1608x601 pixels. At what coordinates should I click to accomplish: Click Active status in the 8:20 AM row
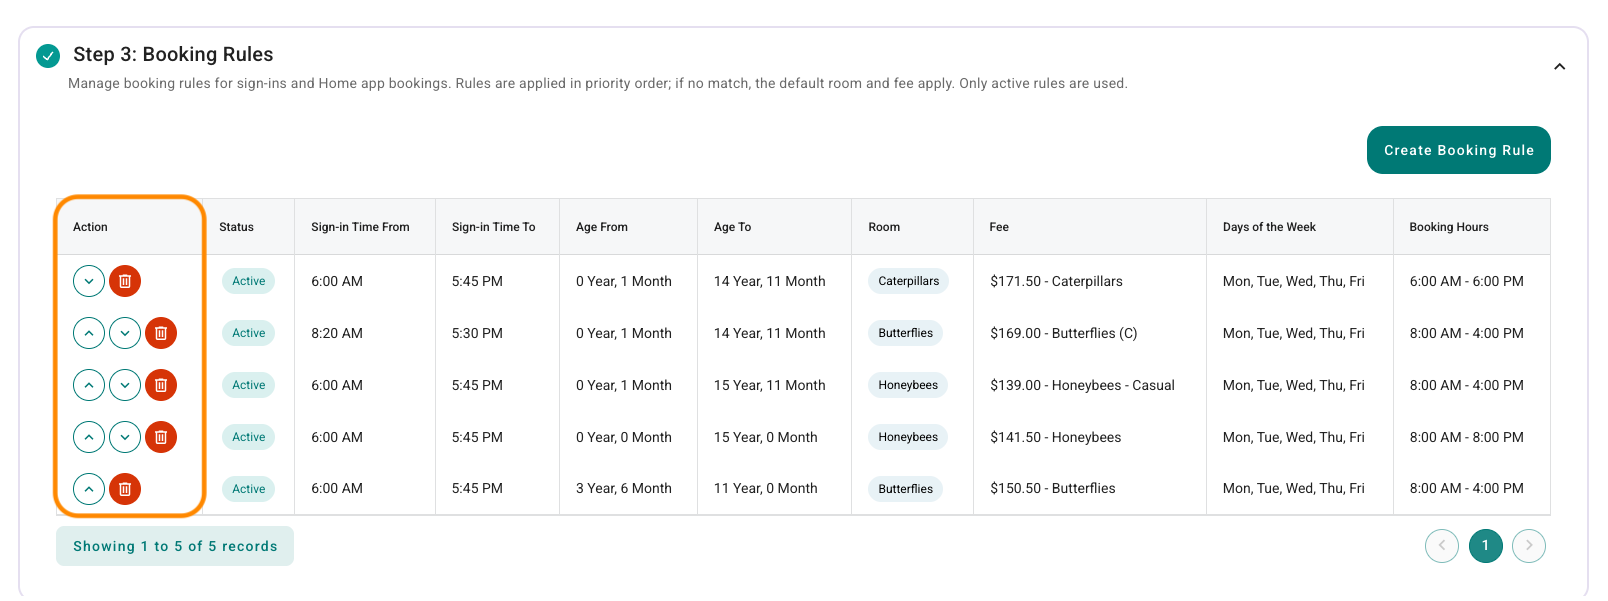click(x=249, y=333)
